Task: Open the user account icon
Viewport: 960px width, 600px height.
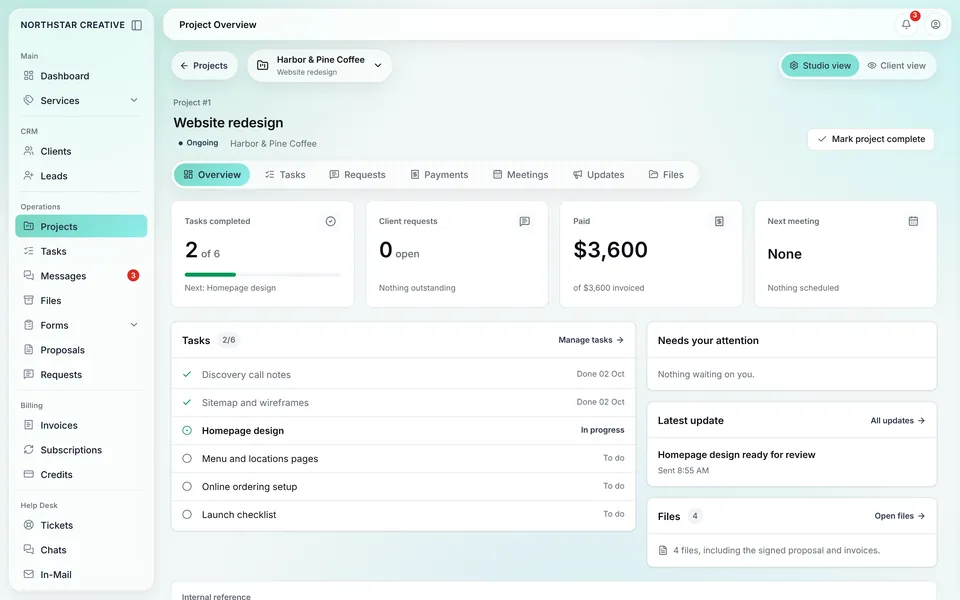Action: coord(935,24)
